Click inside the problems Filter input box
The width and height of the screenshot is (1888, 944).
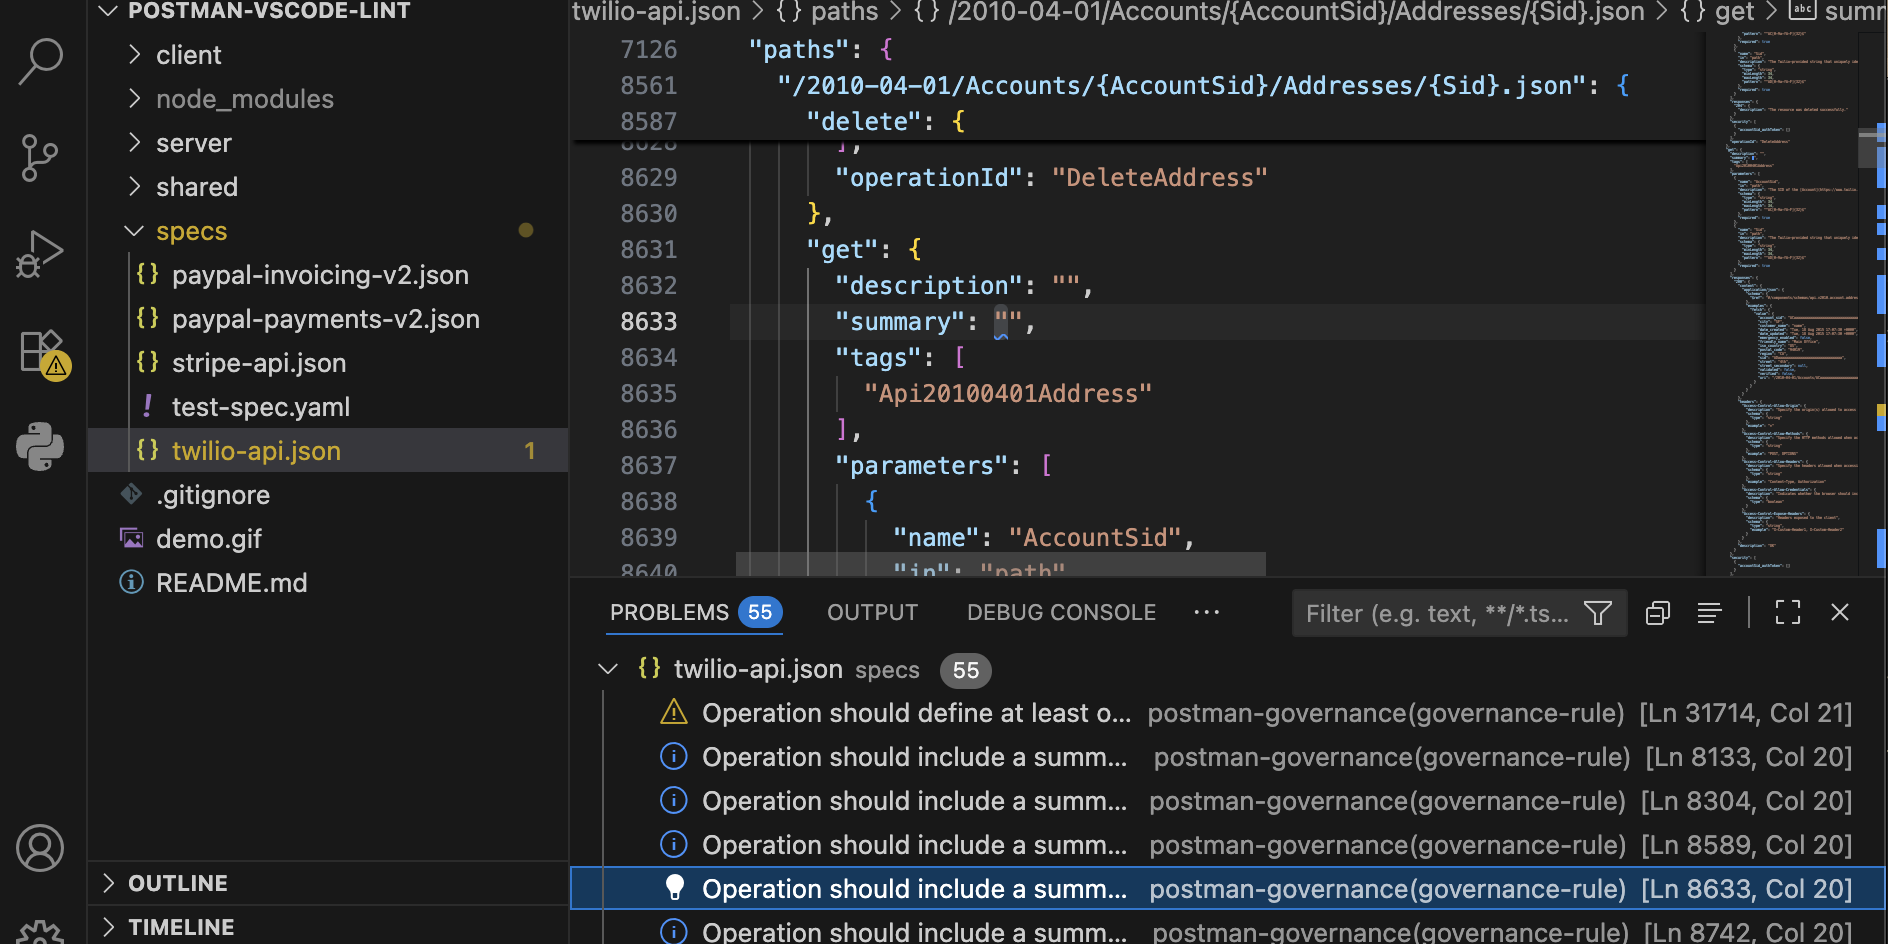pyautogui.click(x=1430, y=612)
